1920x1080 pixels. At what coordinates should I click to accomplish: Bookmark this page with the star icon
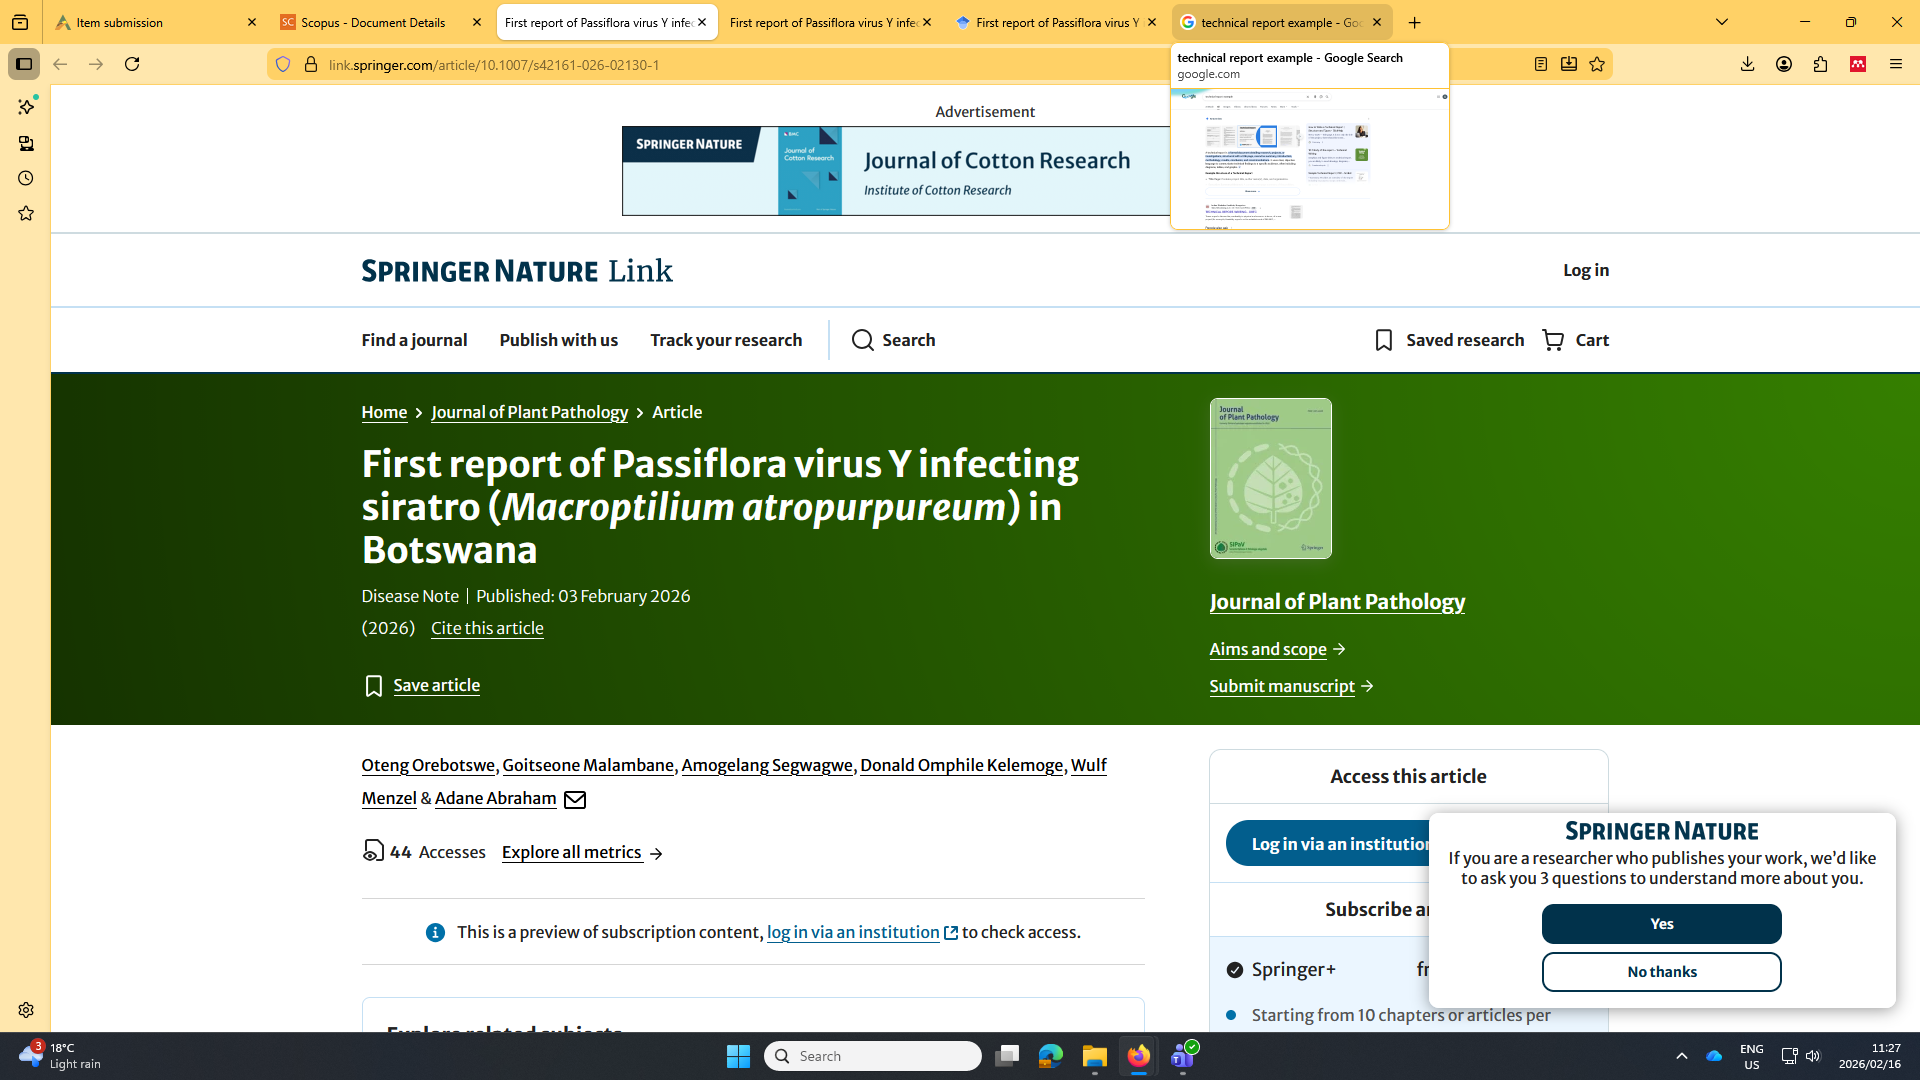point(1597,64)
